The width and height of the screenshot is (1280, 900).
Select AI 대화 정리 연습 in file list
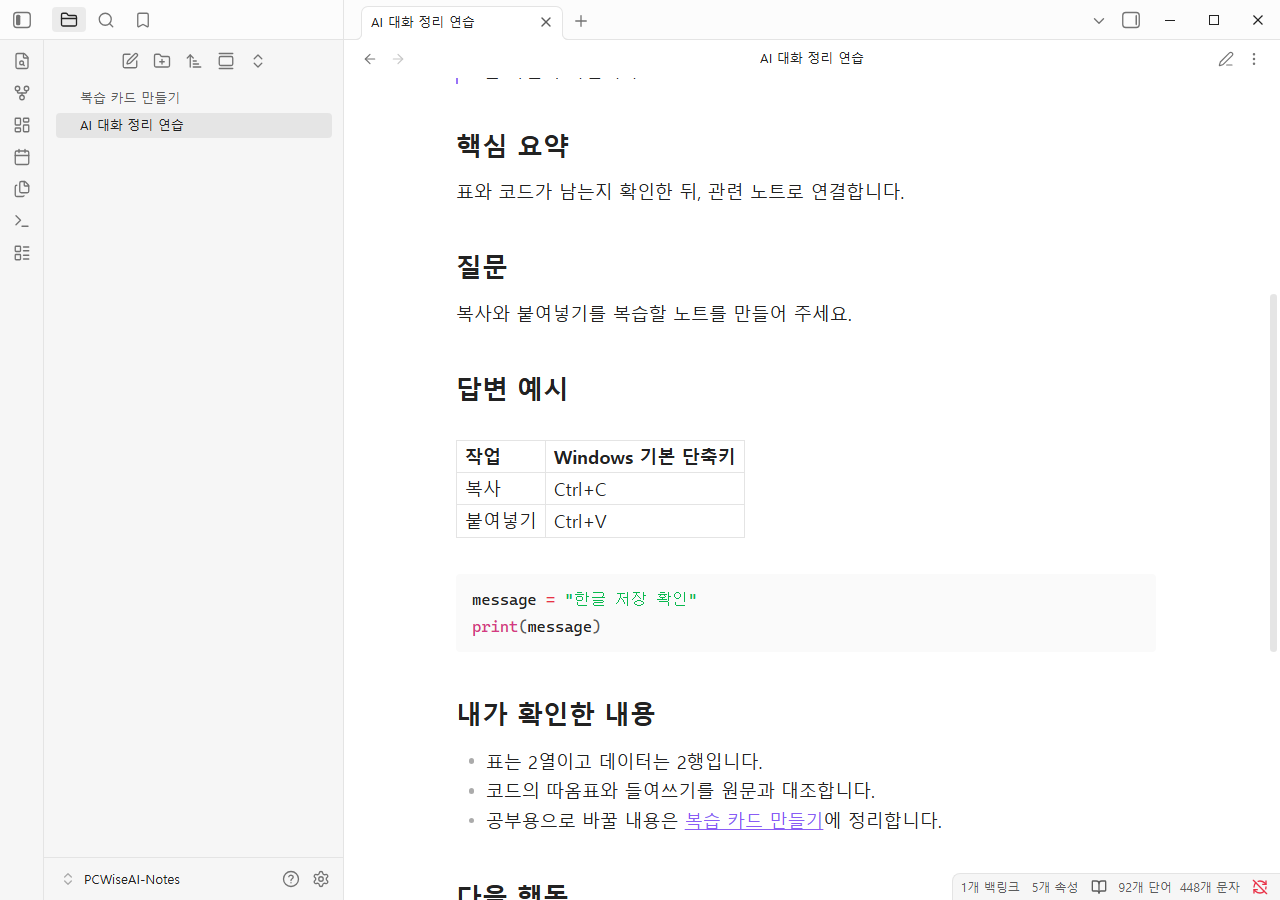pos(194,125)
